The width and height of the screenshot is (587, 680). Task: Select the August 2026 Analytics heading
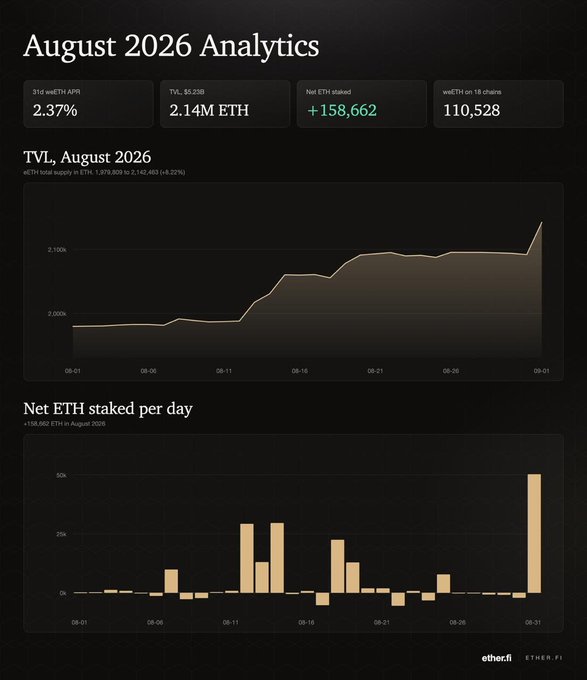pos(171,46)
